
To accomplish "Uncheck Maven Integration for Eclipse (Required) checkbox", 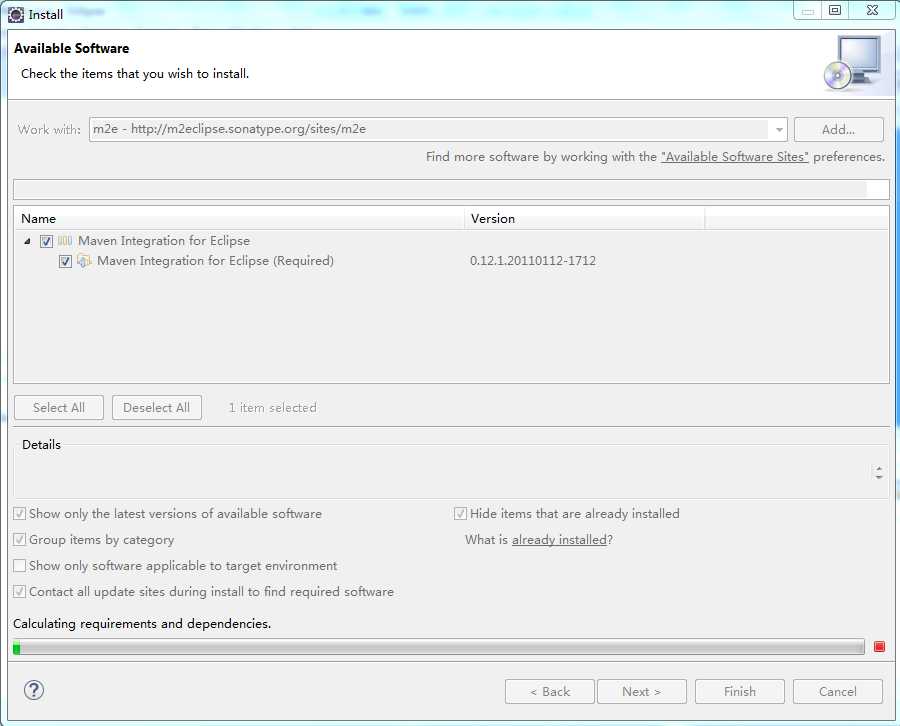I will pos(65,261).
